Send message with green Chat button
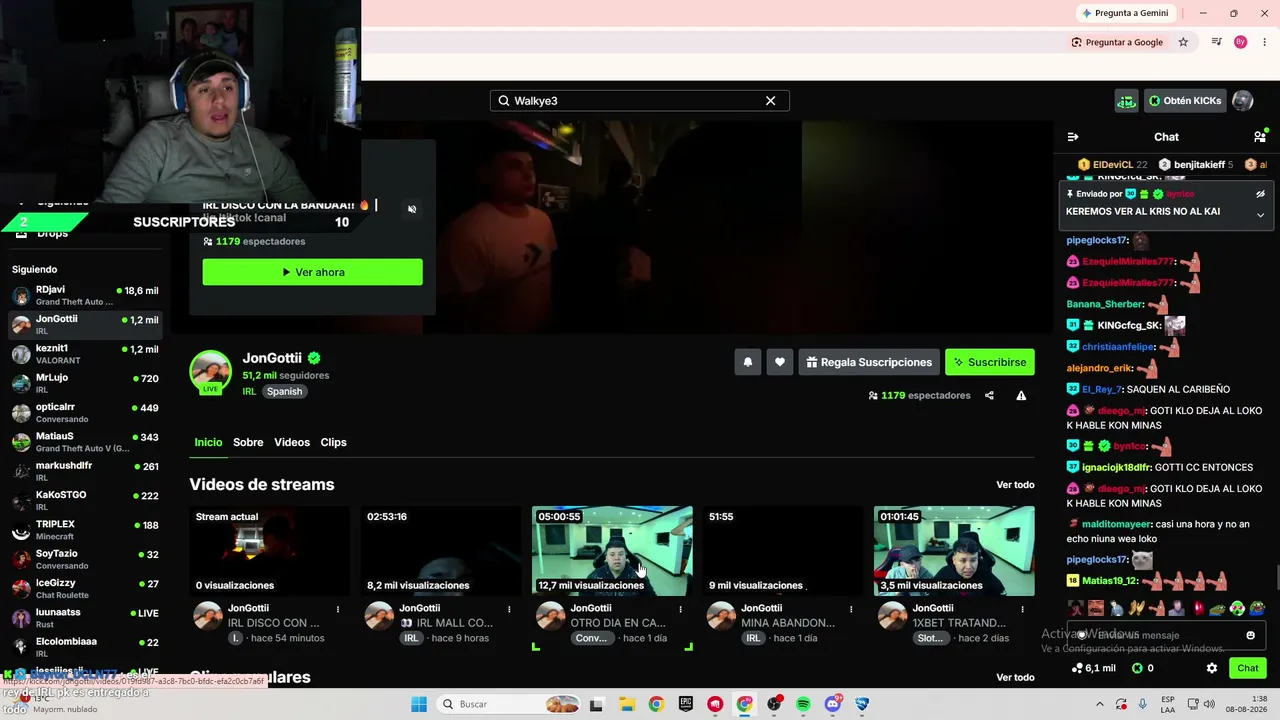 click(x=1247, y=668)
